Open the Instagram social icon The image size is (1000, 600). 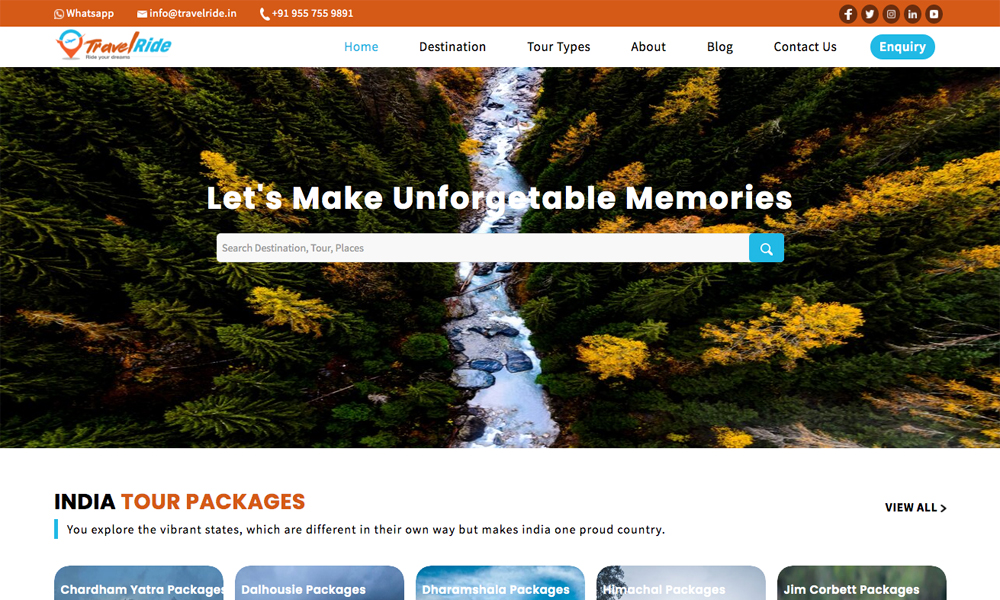coord(891,14)
